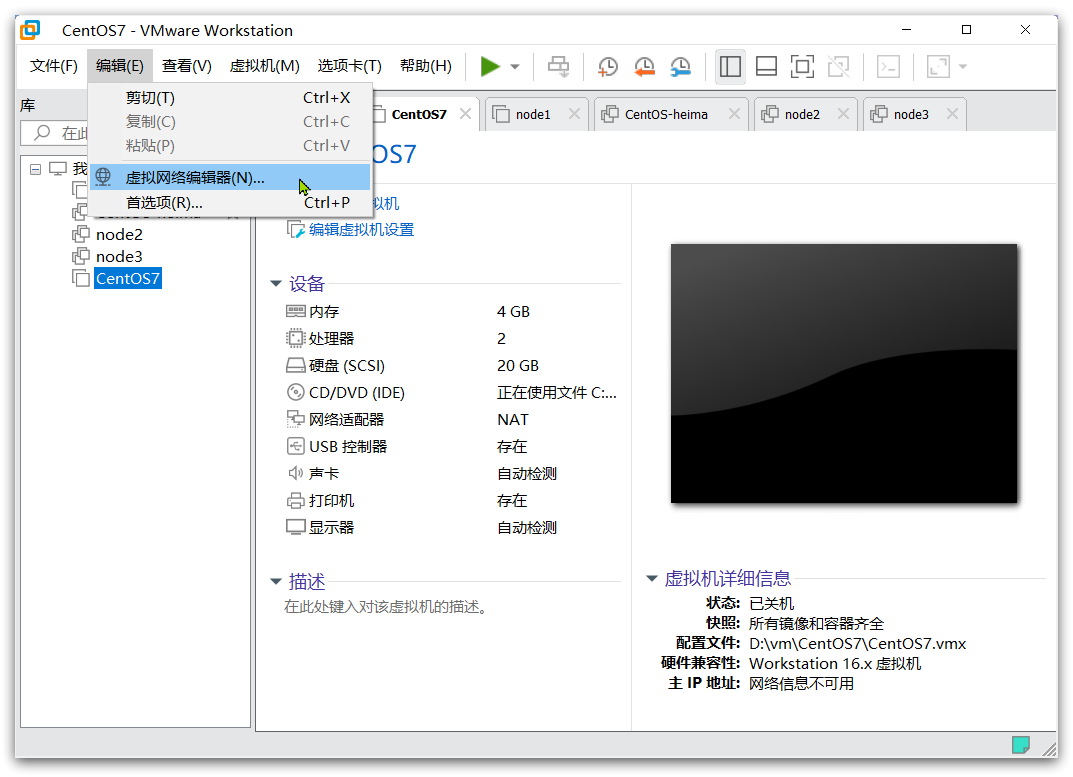1073x777 pixels.
Task: Click Edit virtual machine settings link
Action: tap(360, 230)
